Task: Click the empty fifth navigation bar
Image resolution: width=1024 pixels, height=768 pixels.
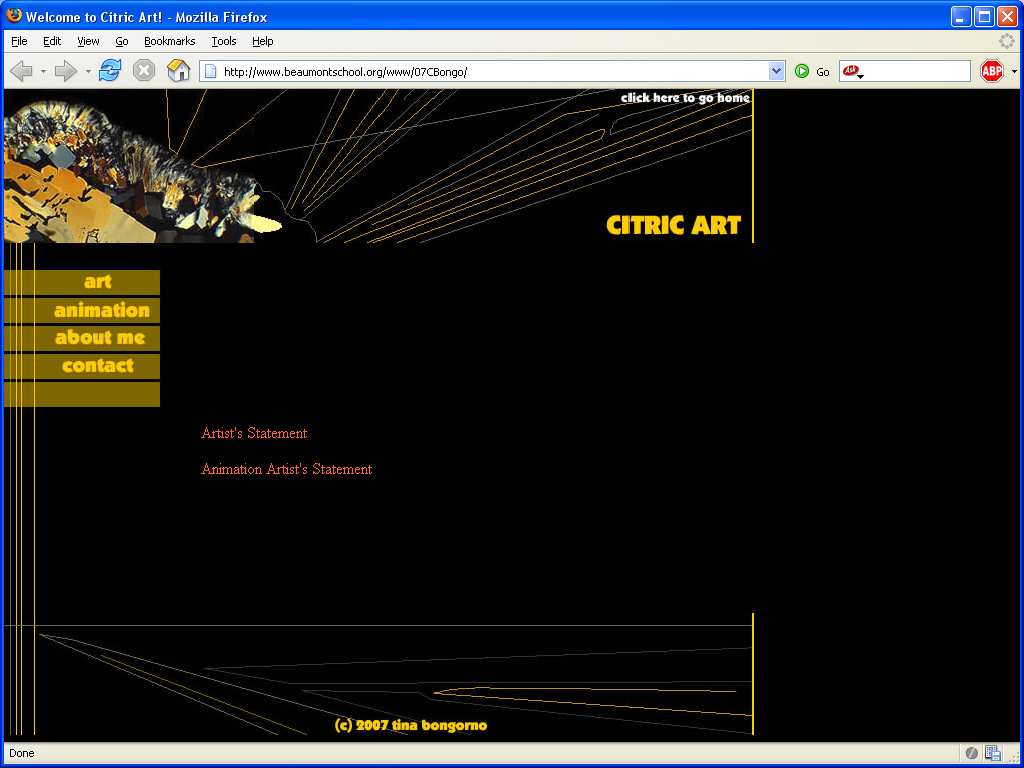Action: (x=82, y=394)
